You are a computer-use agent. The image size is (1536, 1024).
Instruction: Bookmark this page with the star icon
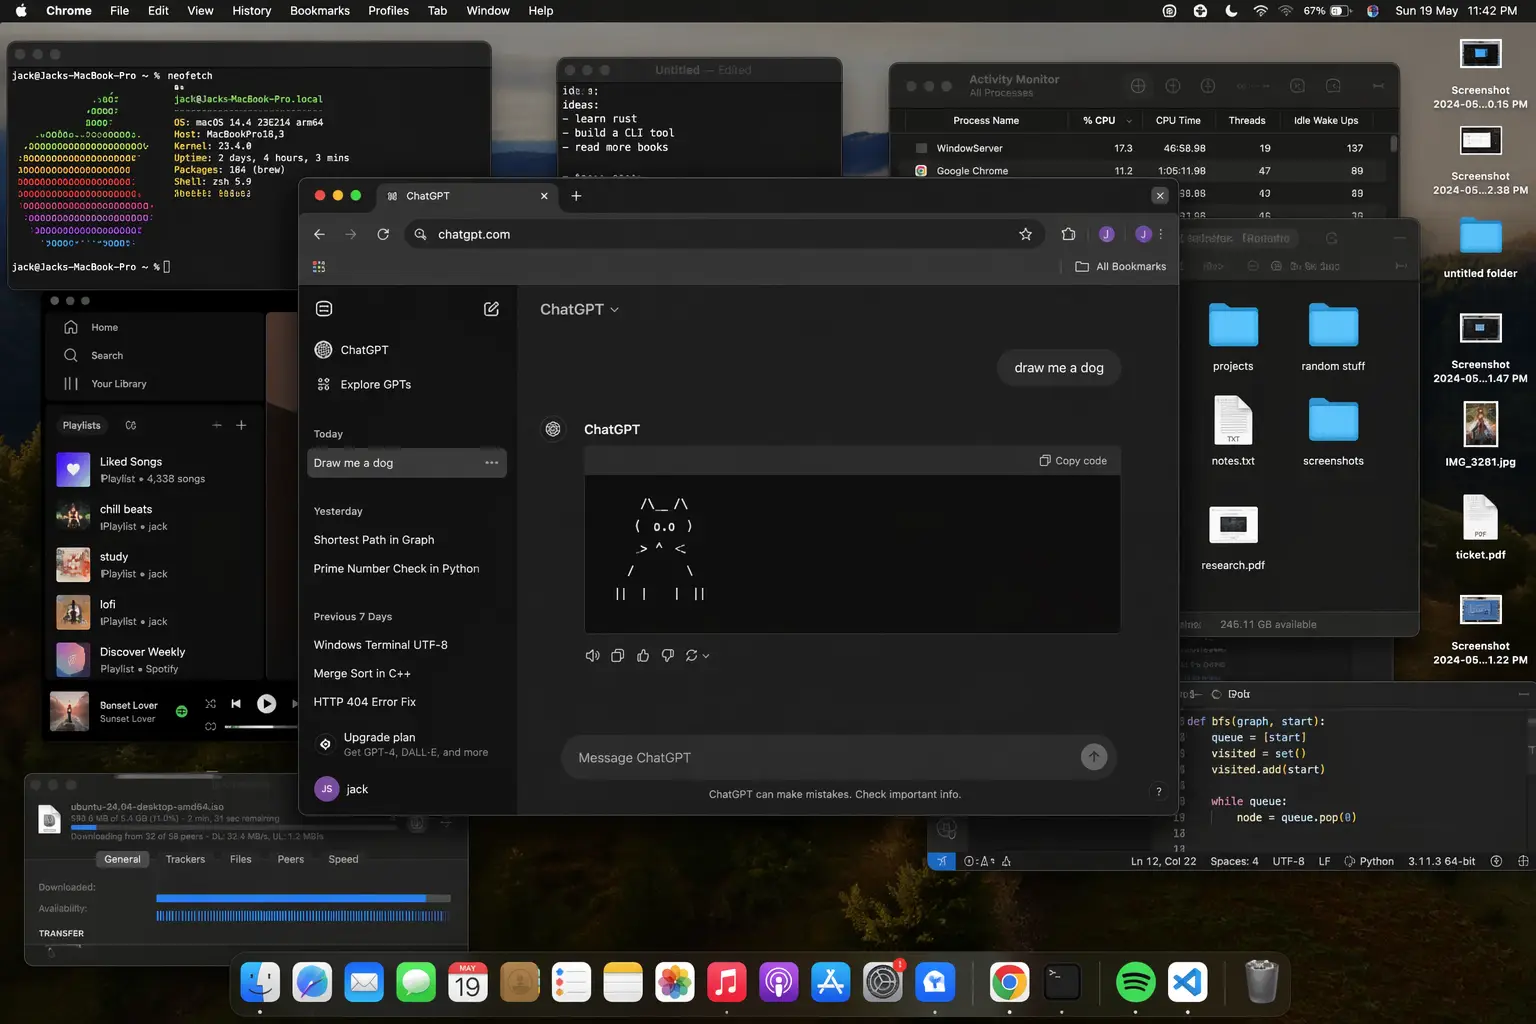1025,234
